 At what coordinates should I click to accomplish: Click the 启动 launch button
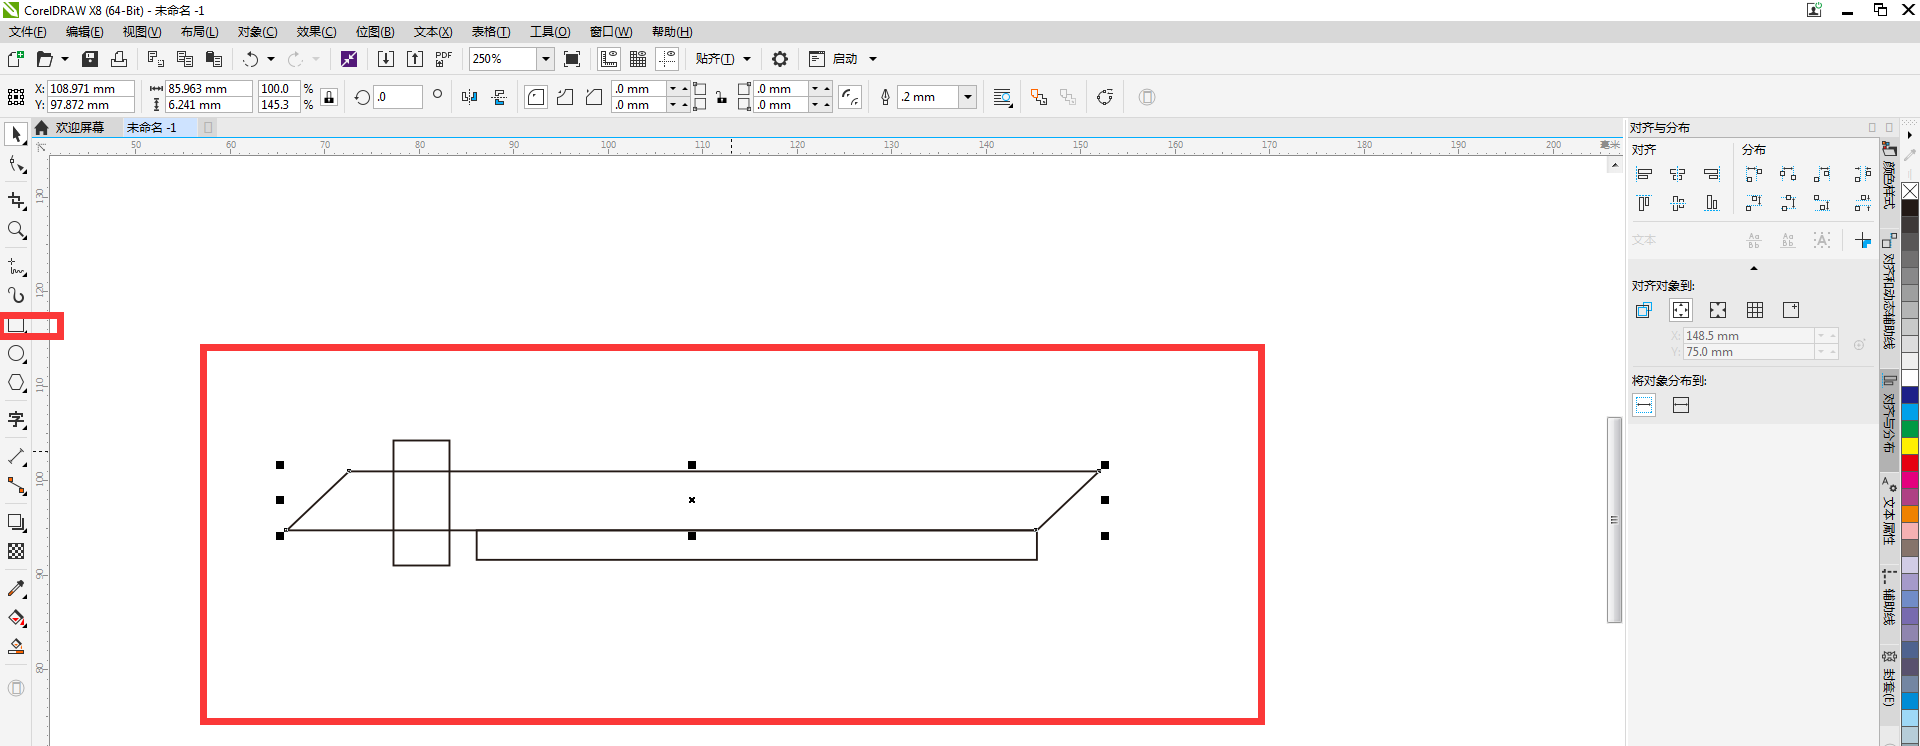tap(845, 59)
